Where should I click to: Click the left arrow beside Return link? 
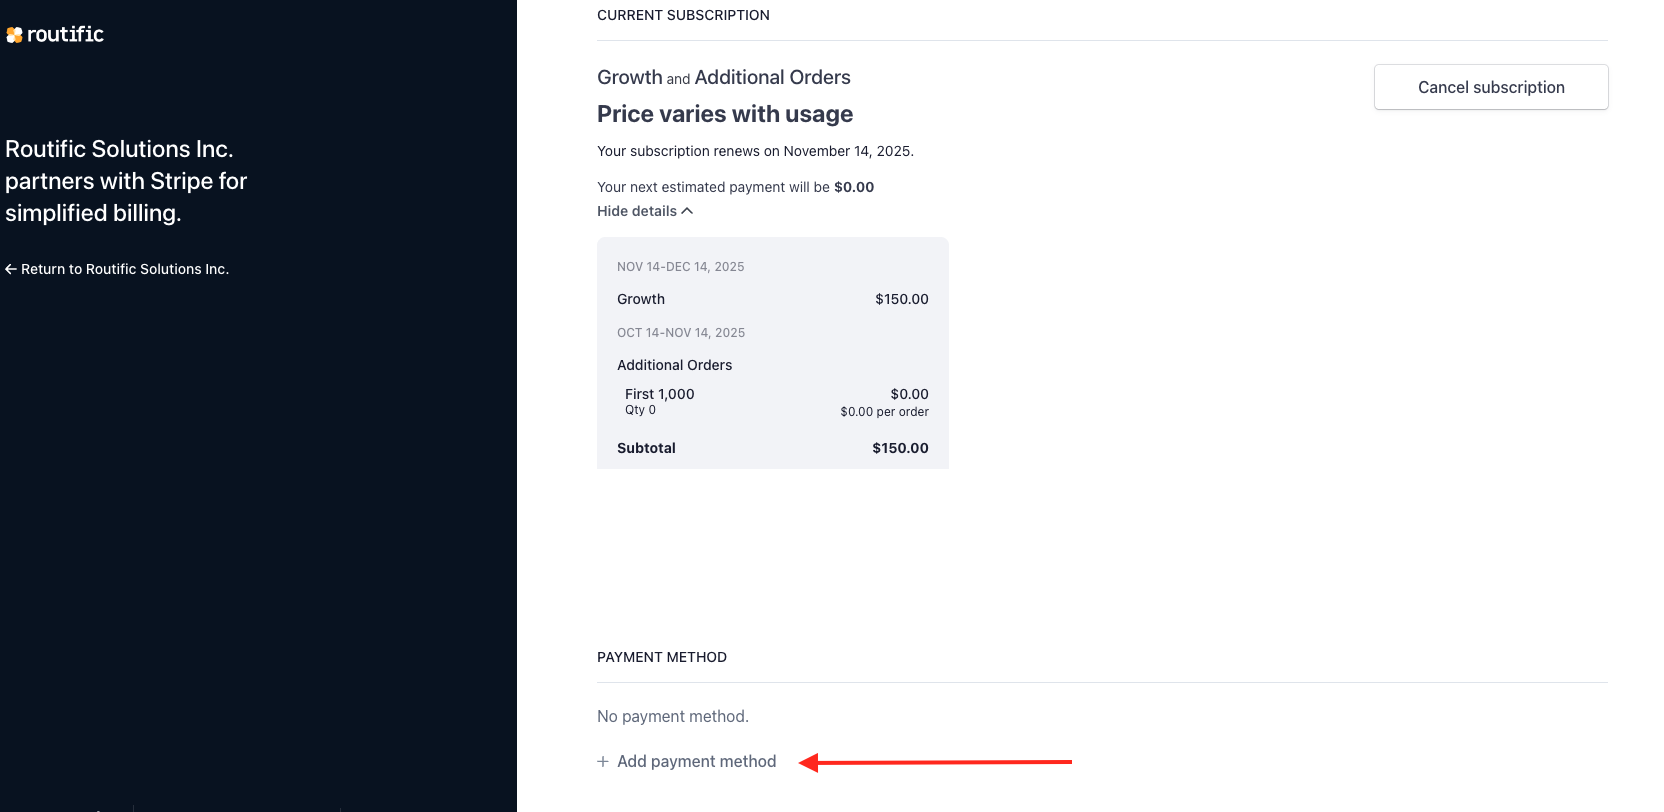(x=11, y=269)
